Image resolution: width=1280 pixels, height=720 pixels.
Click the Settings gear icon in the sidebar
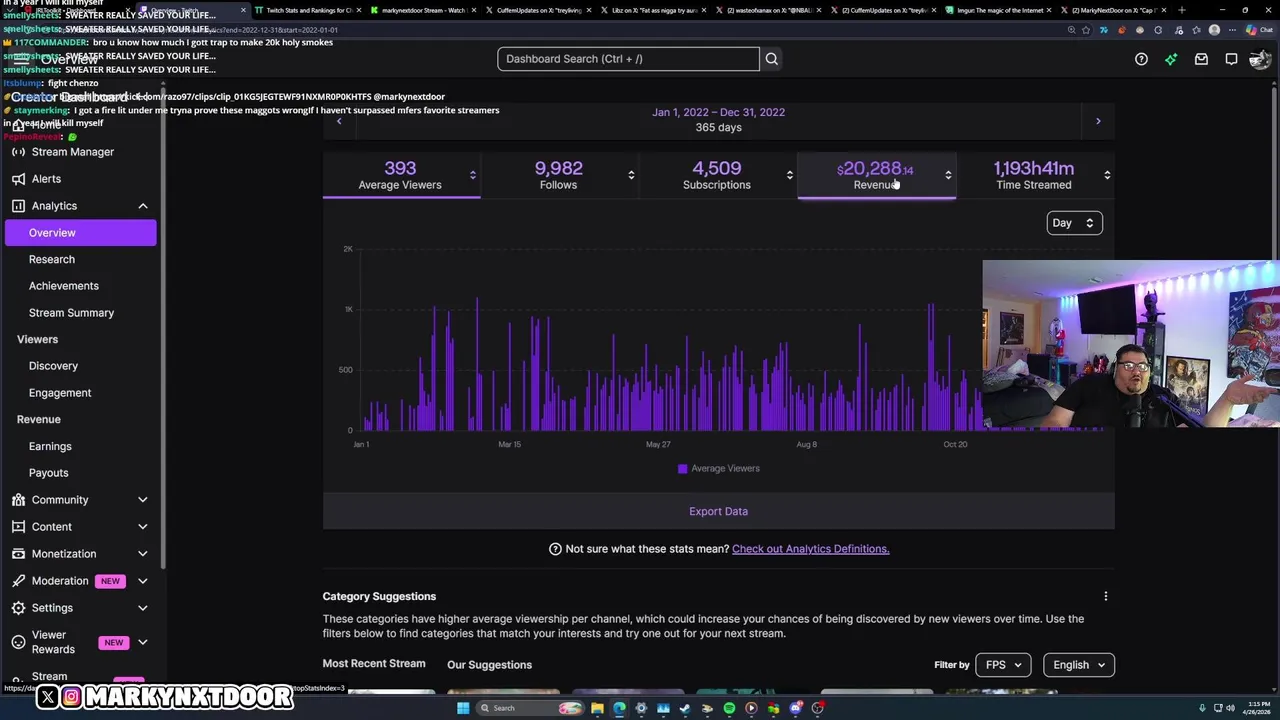pos(18,608)
